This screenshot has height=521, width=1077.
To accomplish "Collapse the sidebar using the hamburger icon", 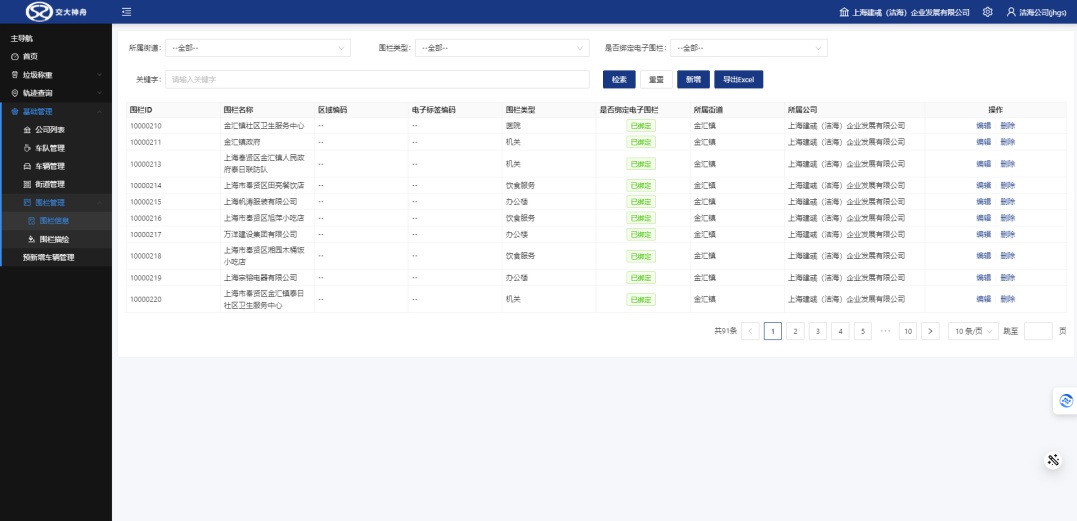I will pos(126,12).
